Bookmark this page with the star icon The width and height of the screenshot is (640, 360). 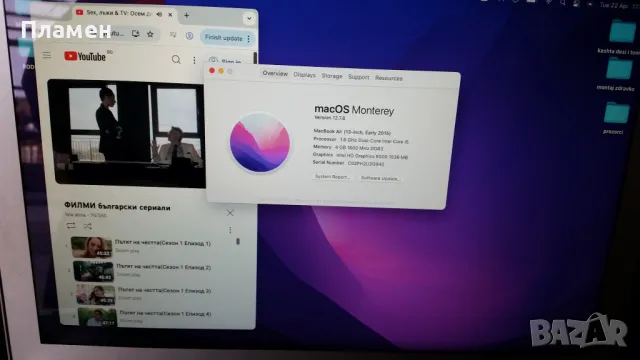[x=150, y=34]
